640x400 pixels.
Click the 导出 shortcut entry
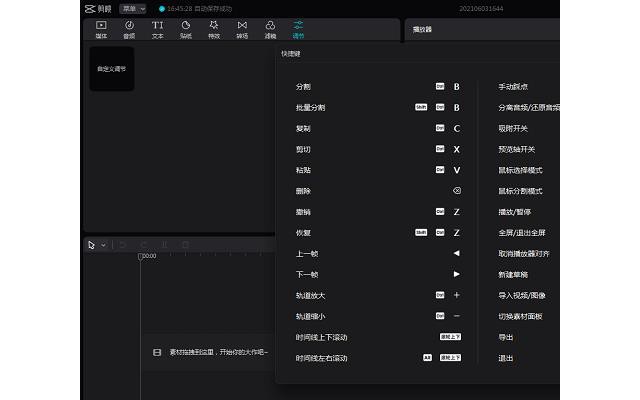(506, 337)
